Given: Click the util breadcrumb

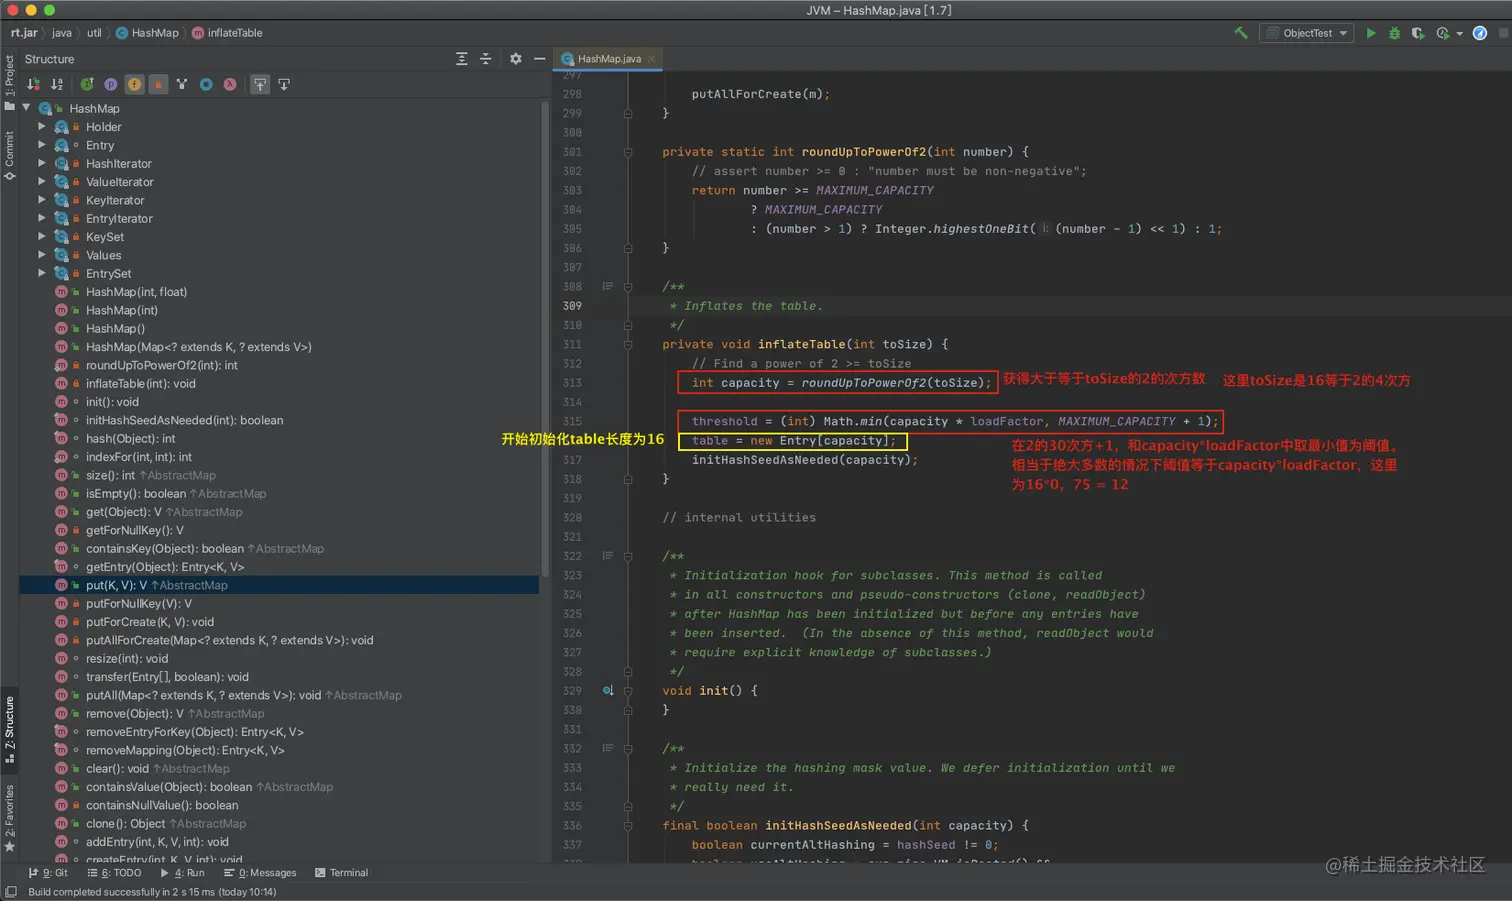Looking at the screenshot, I should click(x=94, y=33).
